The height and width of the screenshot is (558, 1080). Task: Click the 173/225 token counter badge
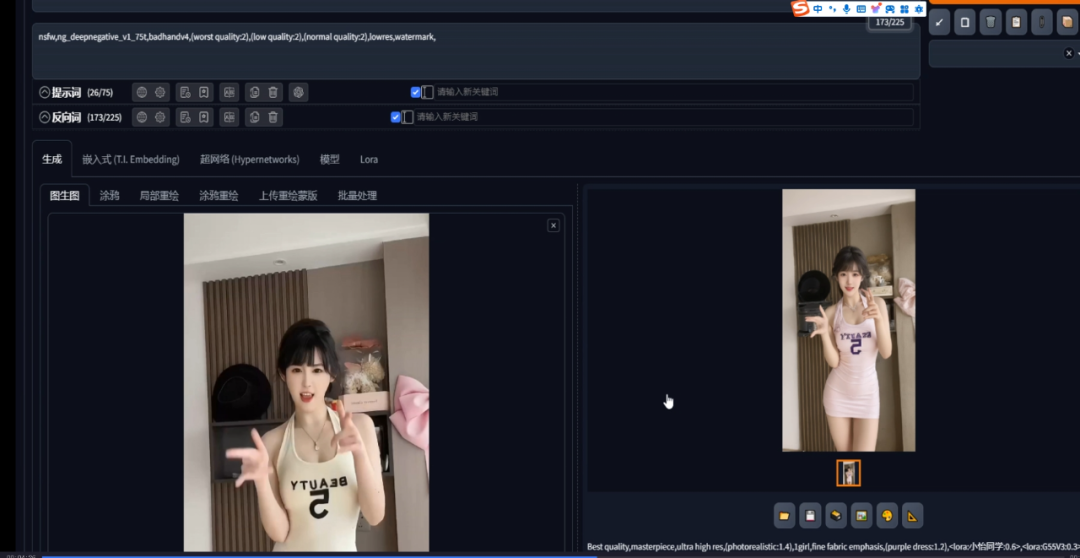(890, 22)
